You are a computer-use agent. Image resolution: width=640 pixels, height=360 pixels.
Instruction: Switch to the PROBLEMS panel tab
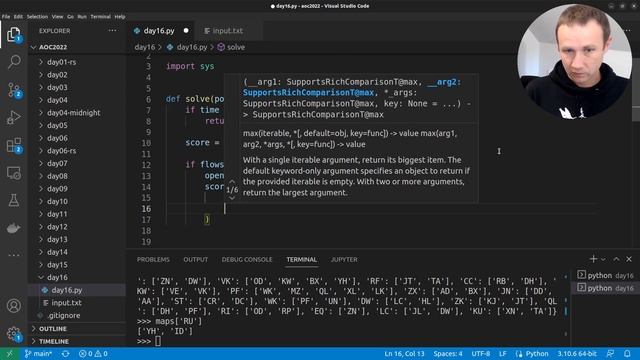153,260
